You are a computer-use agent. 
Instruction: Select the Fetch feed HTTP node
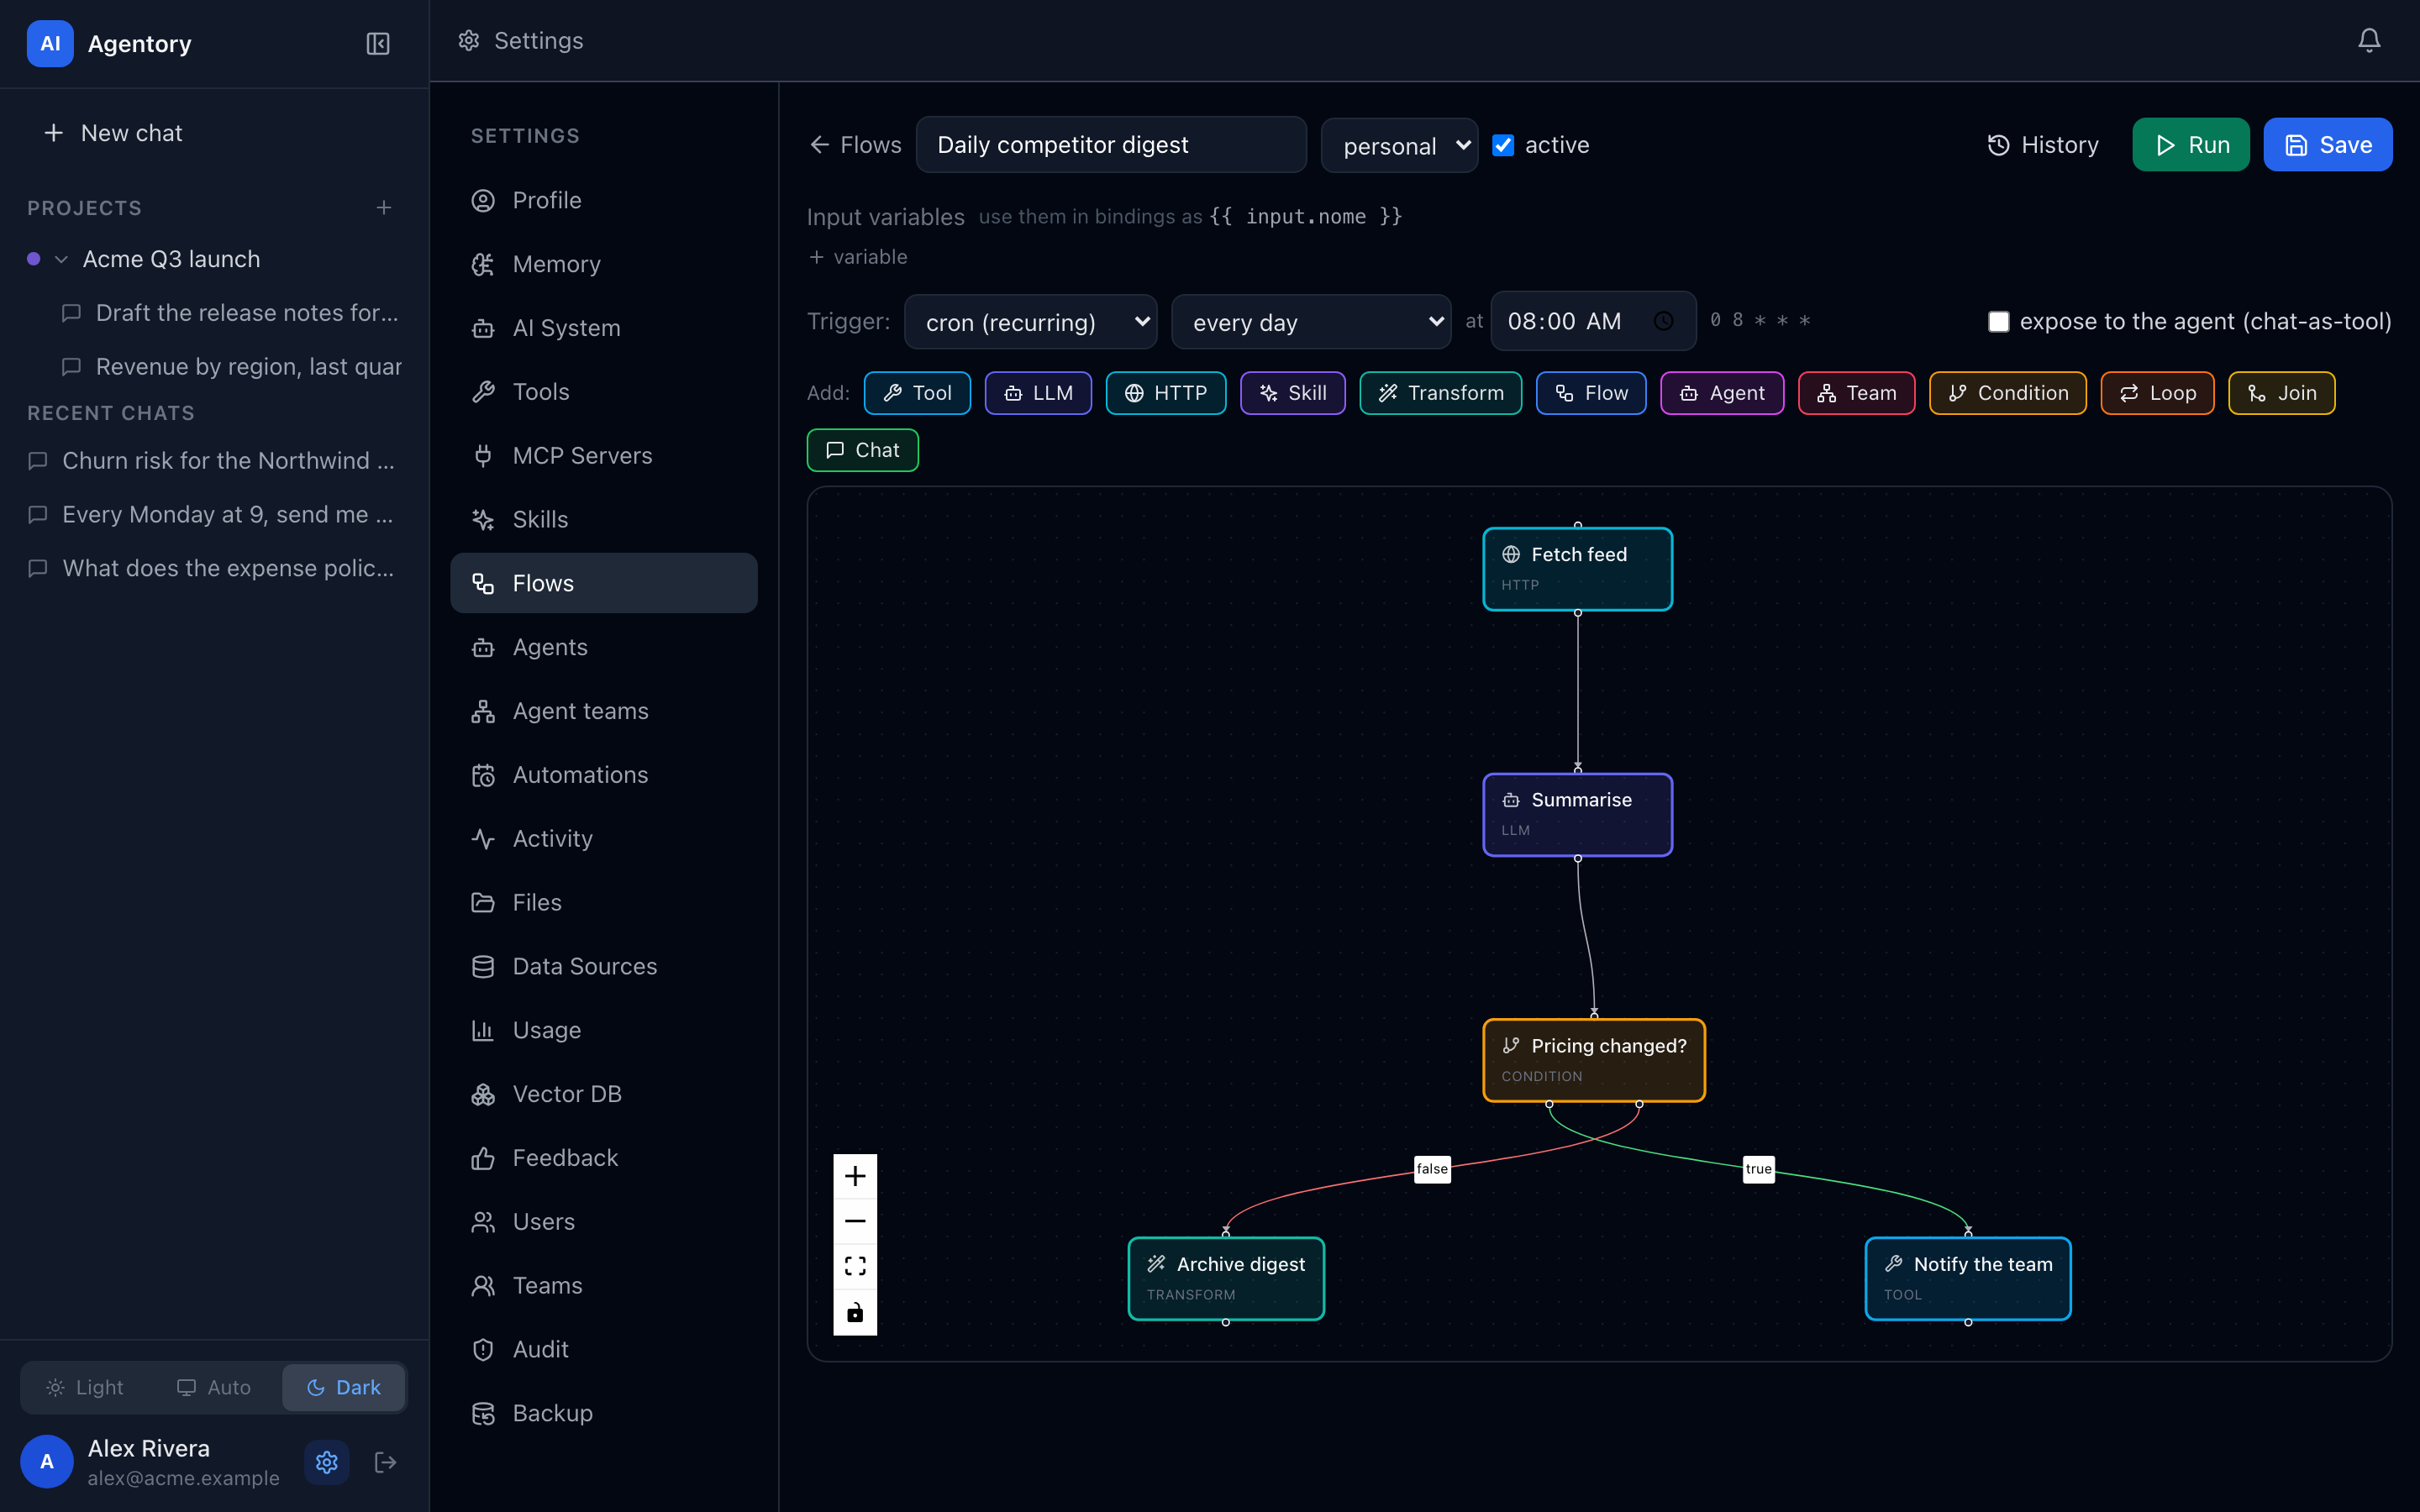pos(1578,569)
